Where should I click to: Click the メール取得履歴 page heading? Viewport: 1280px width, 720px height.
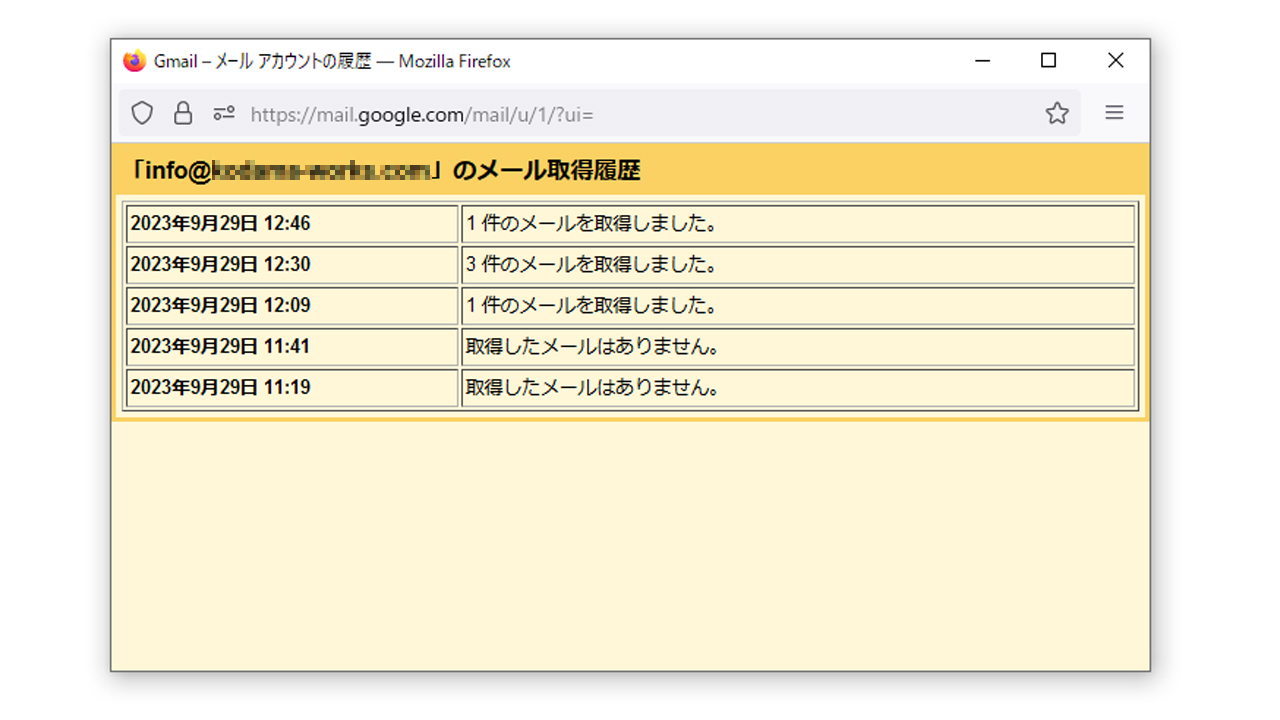(385, 170)
